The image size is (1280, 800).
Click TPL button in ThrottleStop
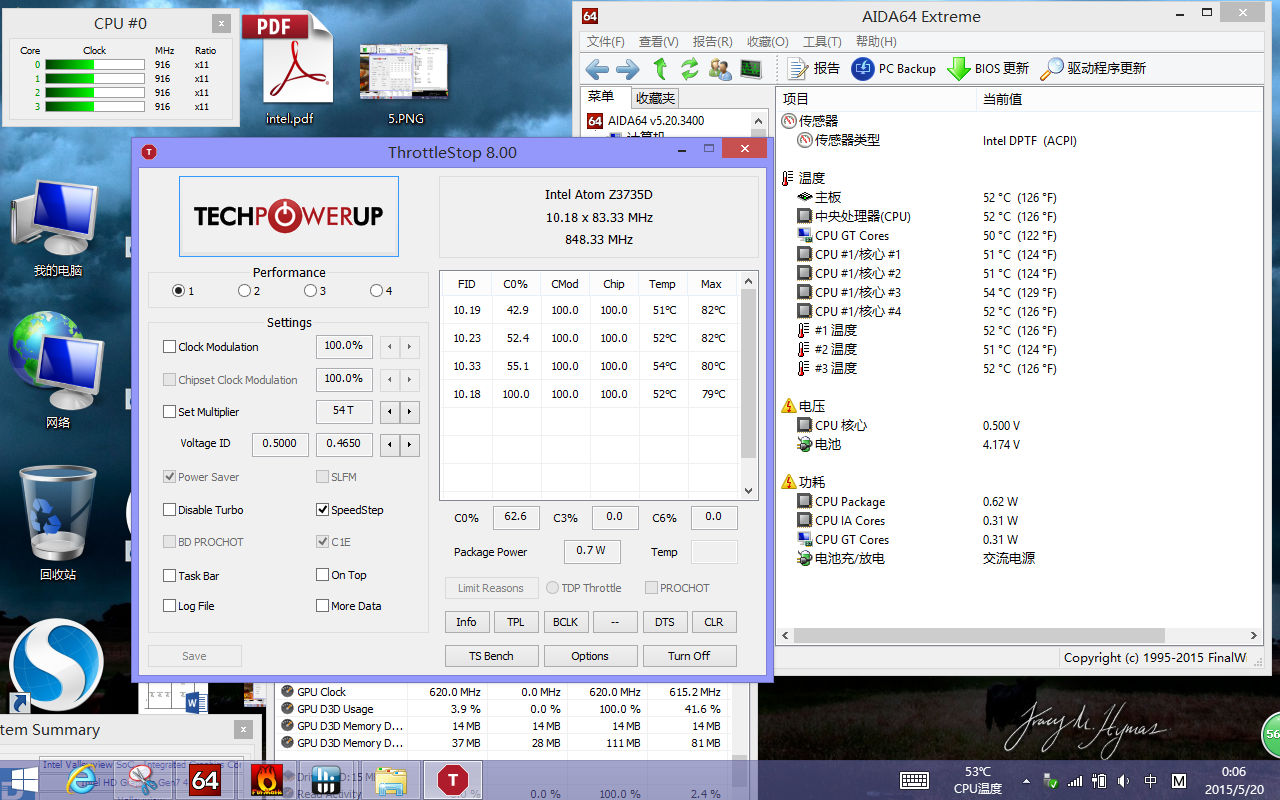click(516, 622)
